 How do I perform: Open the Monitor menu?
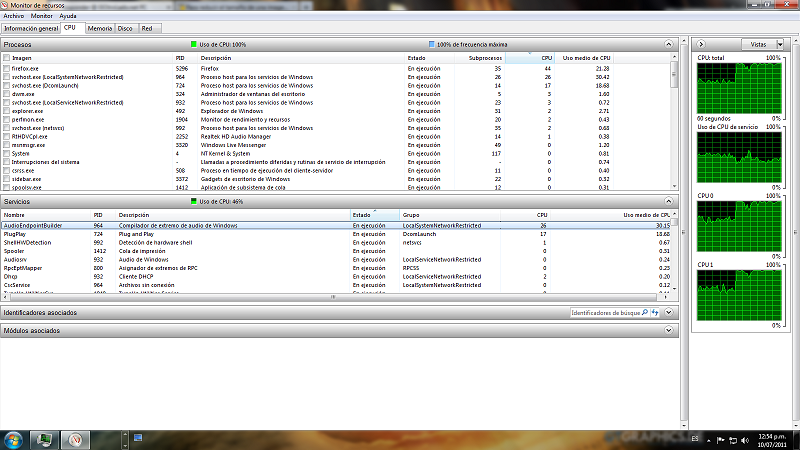(41, 16)
